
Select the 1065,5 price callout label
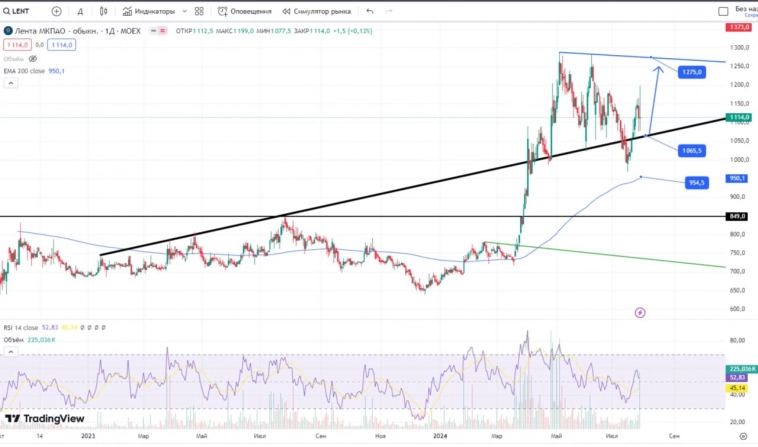tap(692, 151)
